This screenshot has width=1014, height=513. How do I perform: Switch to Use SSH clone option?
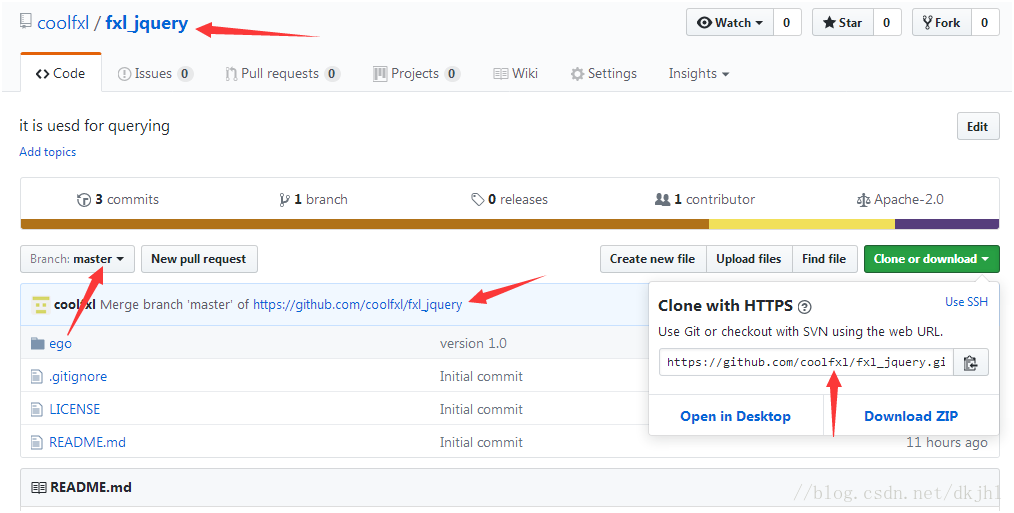tap(966, 302)
